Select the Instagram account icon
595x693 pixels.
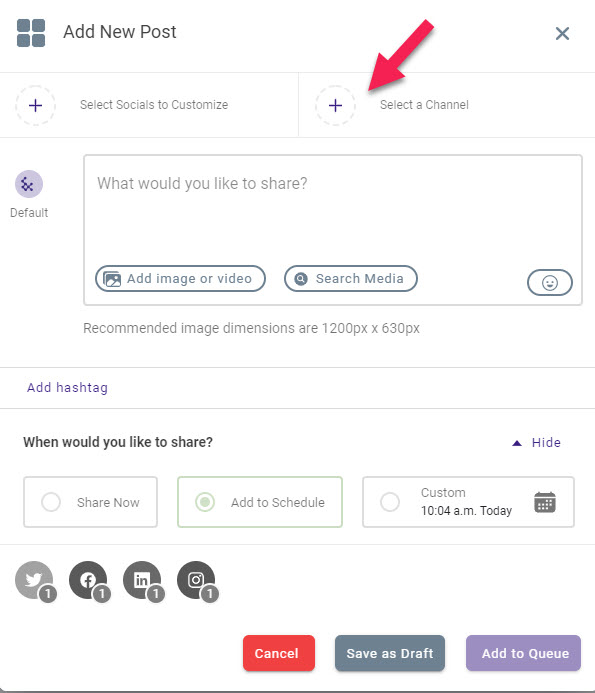196,580
